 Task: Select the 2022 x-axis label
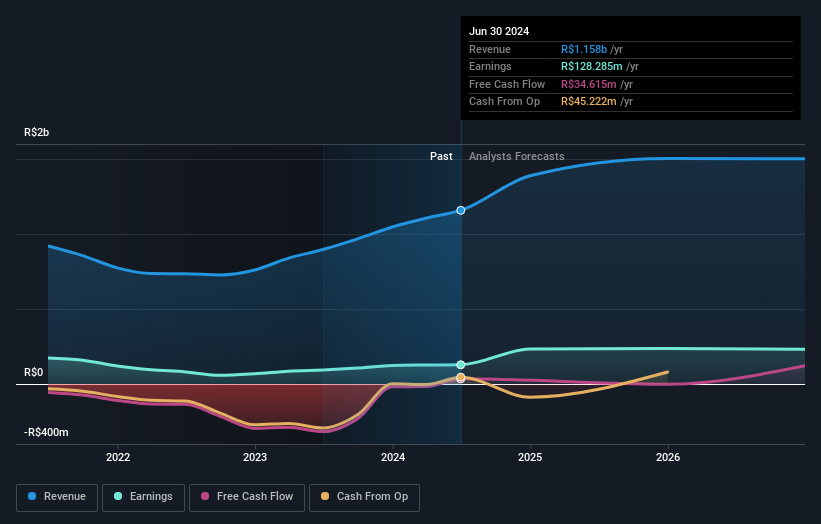click(118, 457)
